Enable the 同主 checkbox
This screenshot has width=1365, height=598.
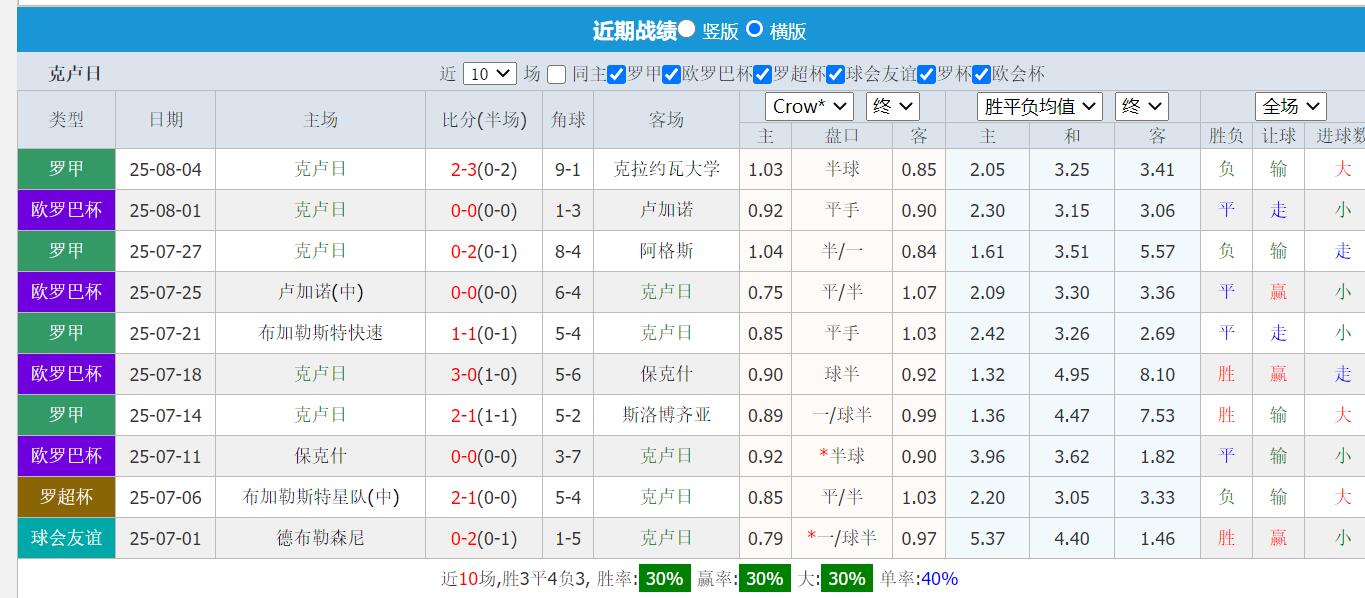(x=557, y=74)
